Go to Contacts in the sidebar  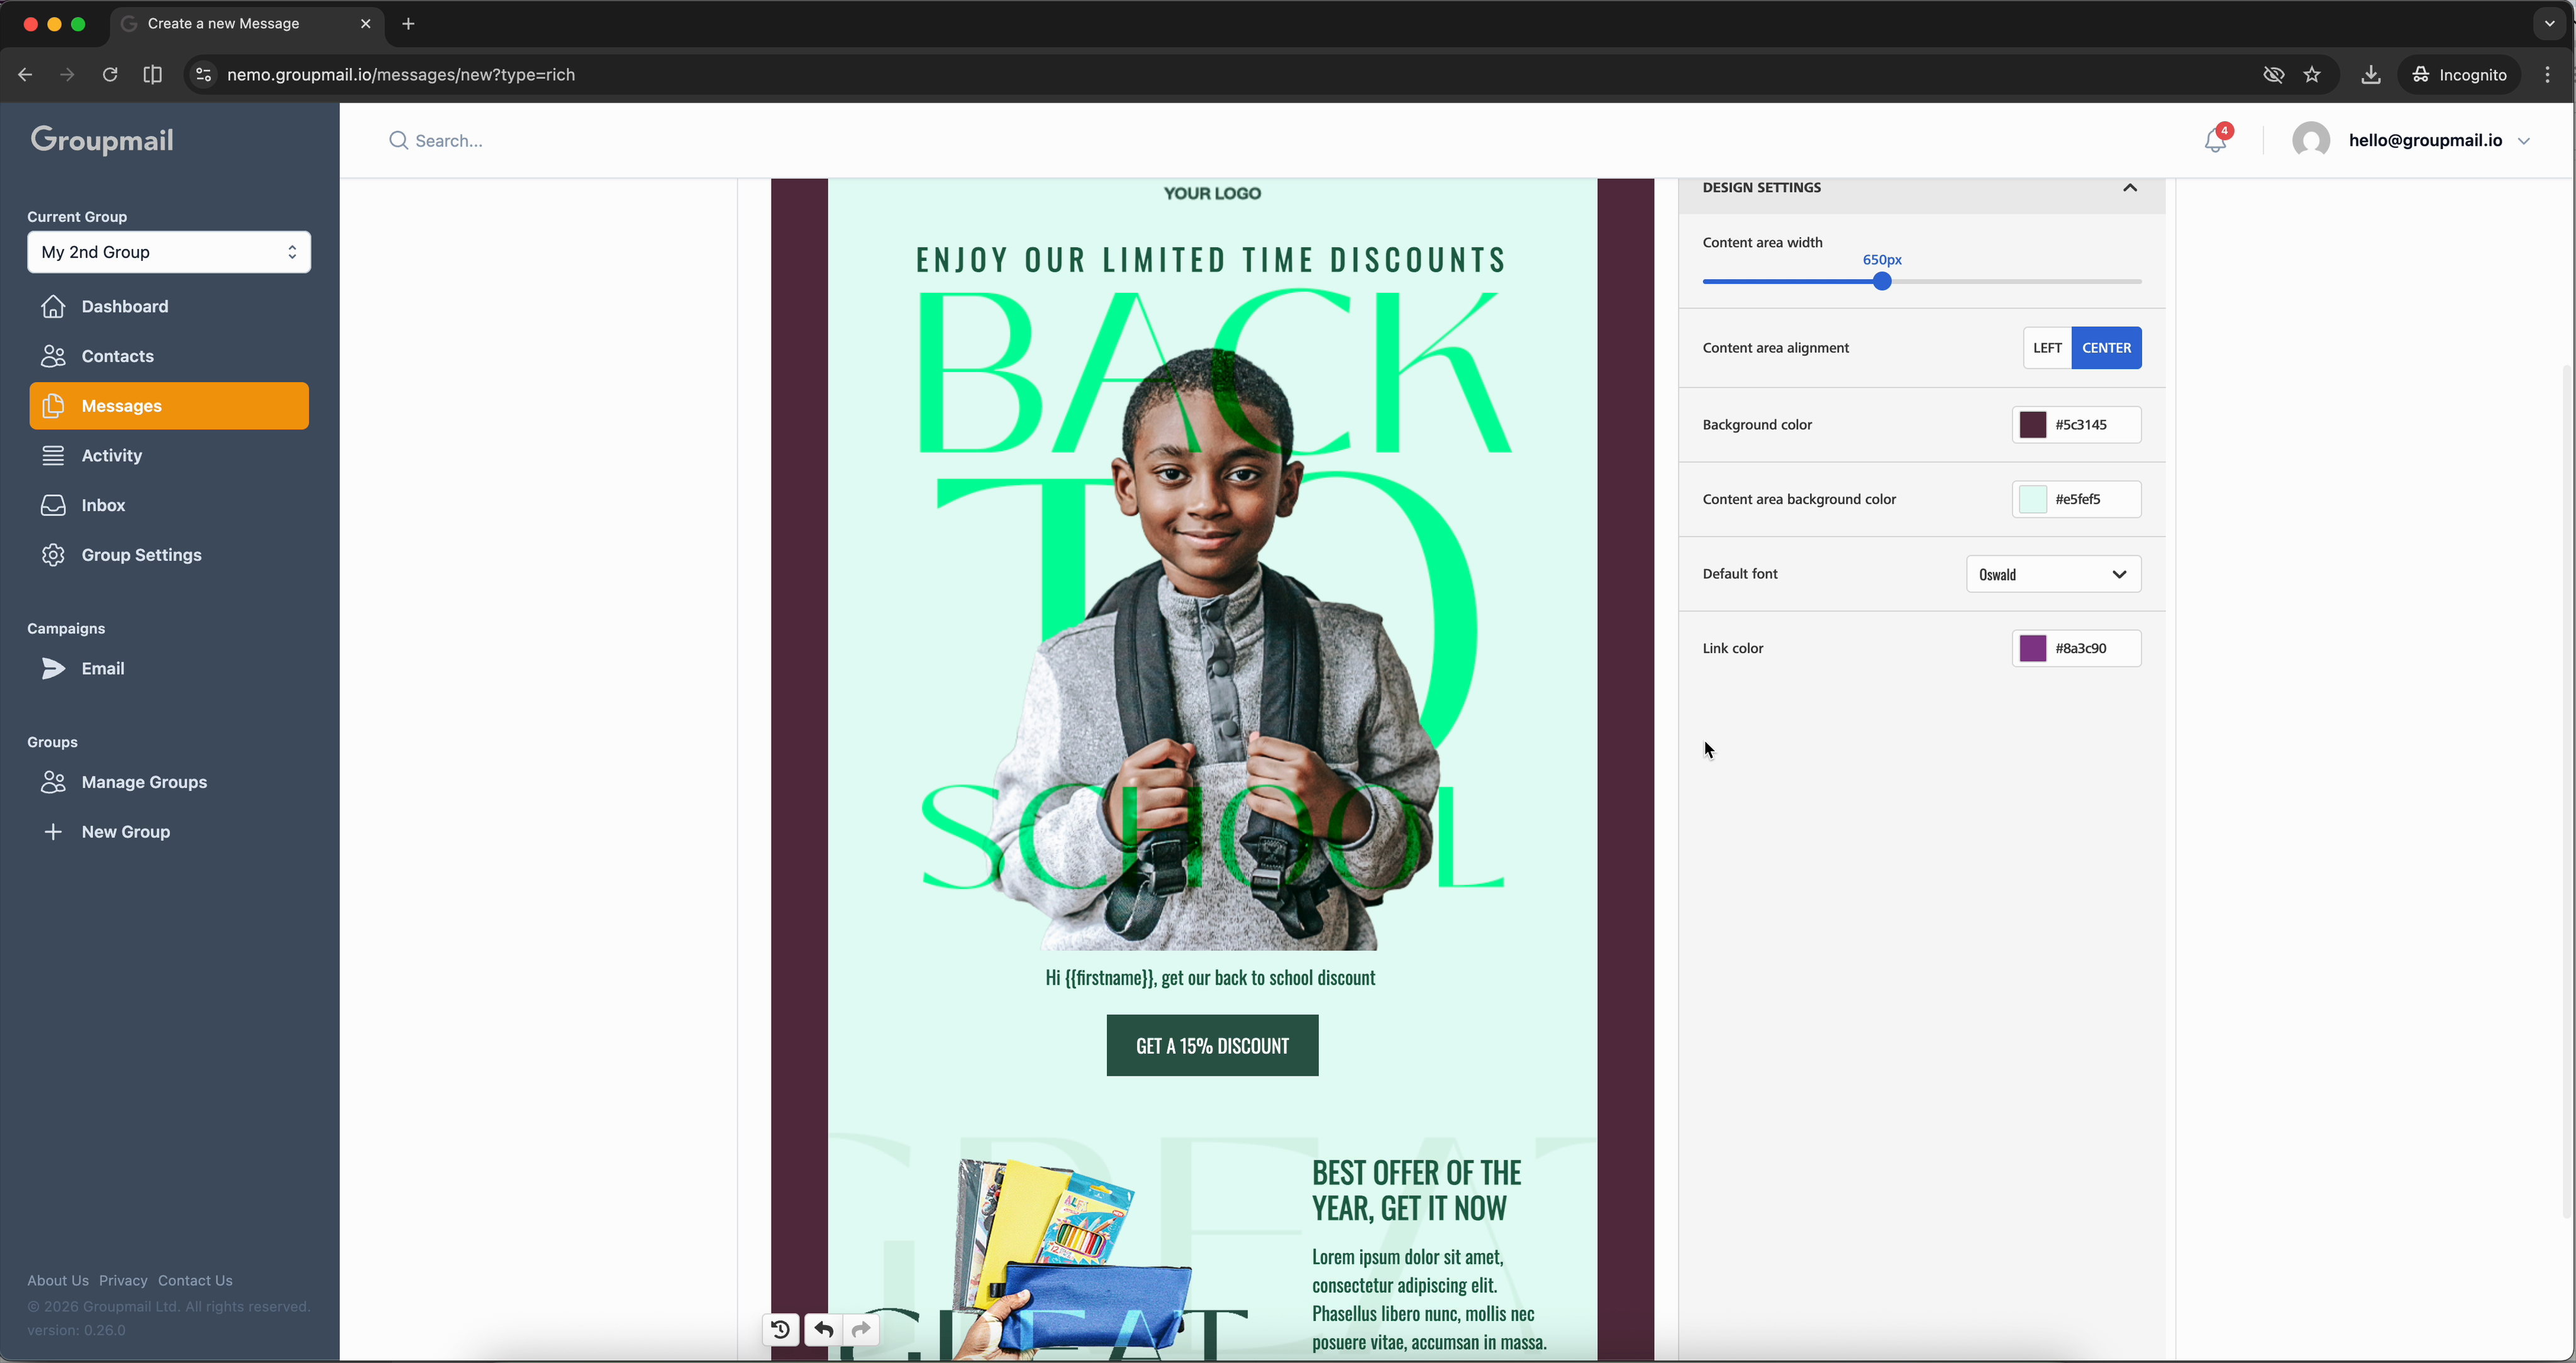tap(117, 356)
